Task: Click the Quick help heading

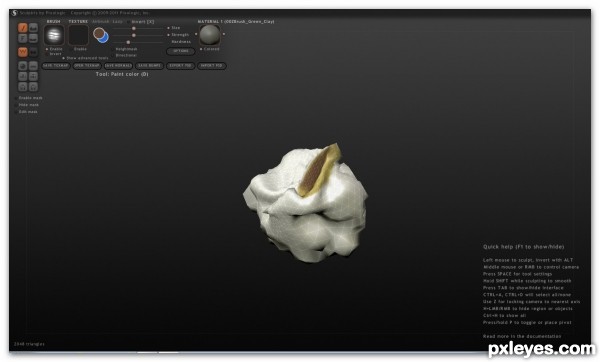Action: point(523,247)
